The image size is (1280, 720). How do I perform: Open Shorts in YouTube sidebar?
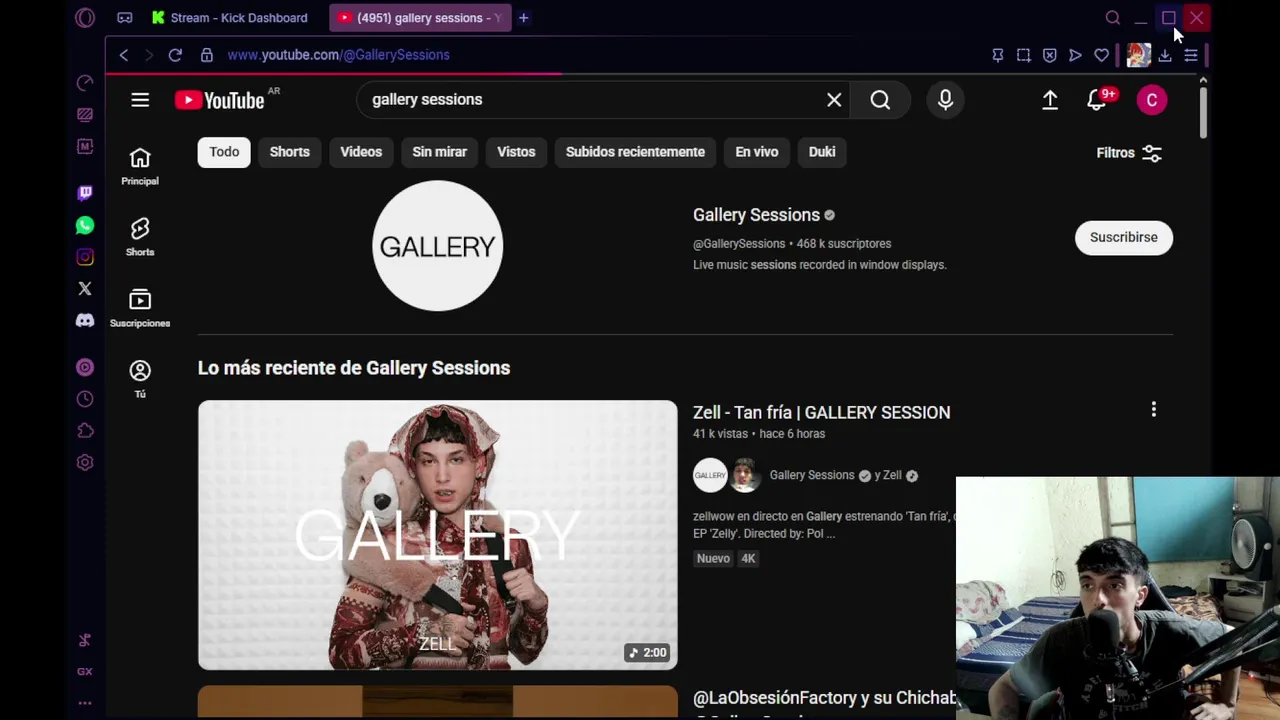[140, 237]
